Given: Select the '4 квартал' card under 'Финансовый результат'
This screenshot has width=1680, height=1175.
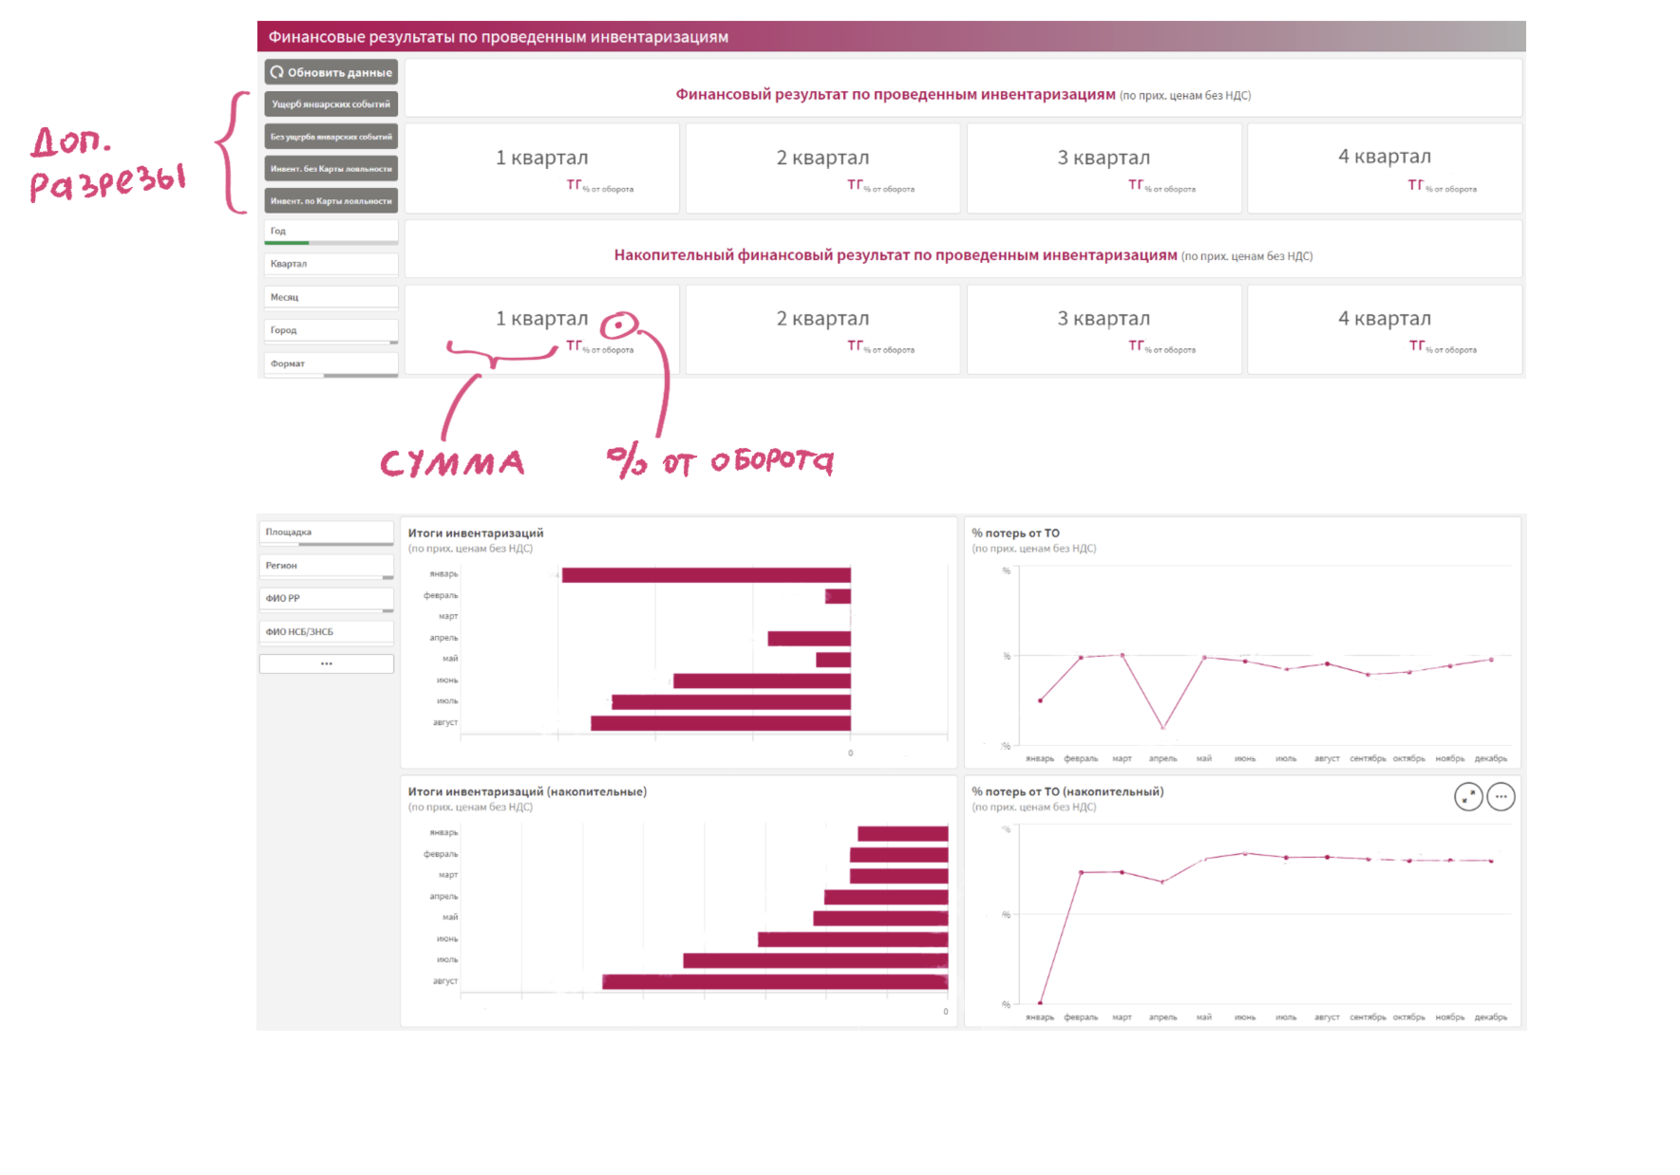Looking at the screenshot, I should point(1385,168).
